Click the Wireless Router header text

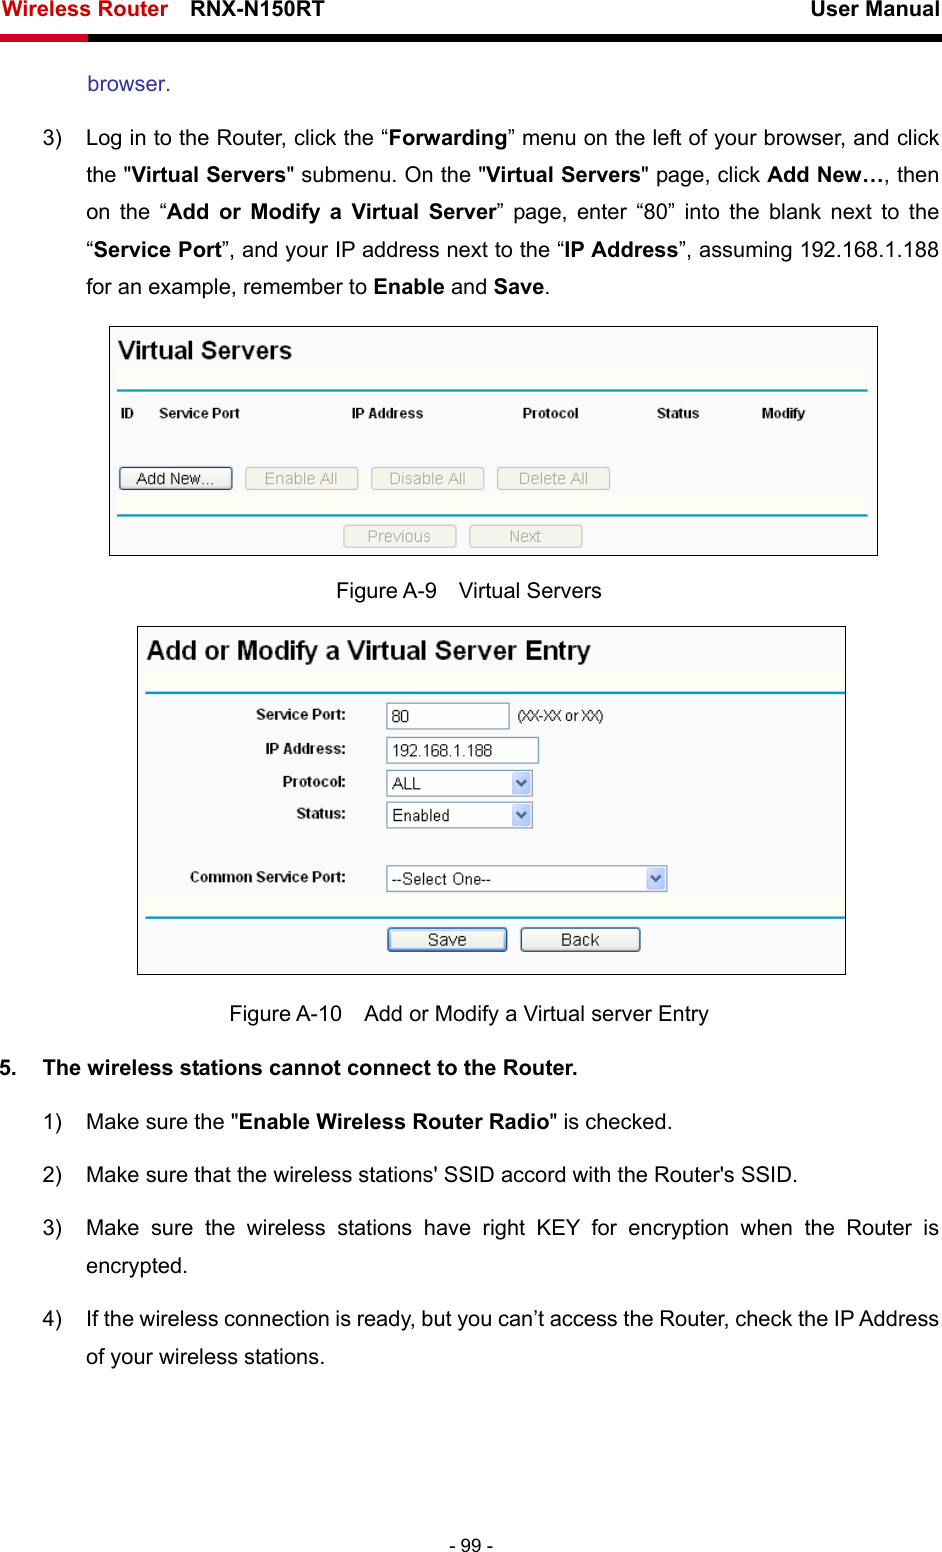click(x=84, y=10)
